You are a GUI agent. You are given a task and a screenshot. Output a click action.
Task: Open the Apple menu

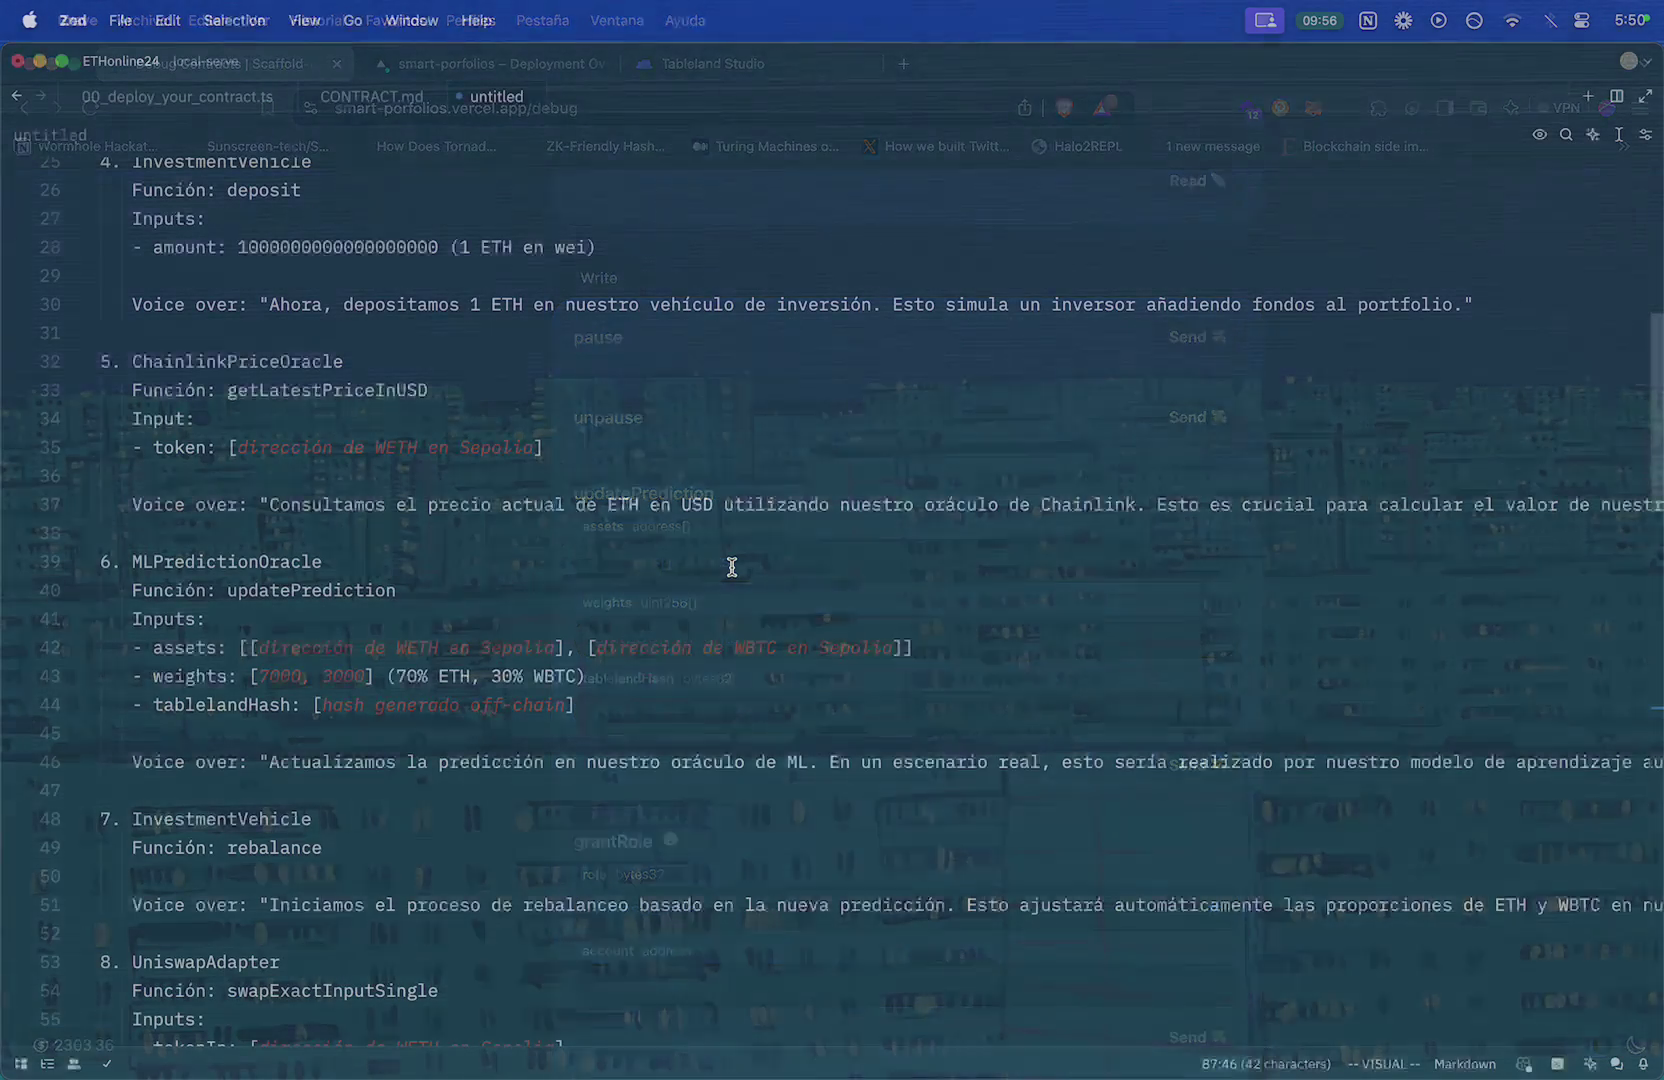coord(29,20)
